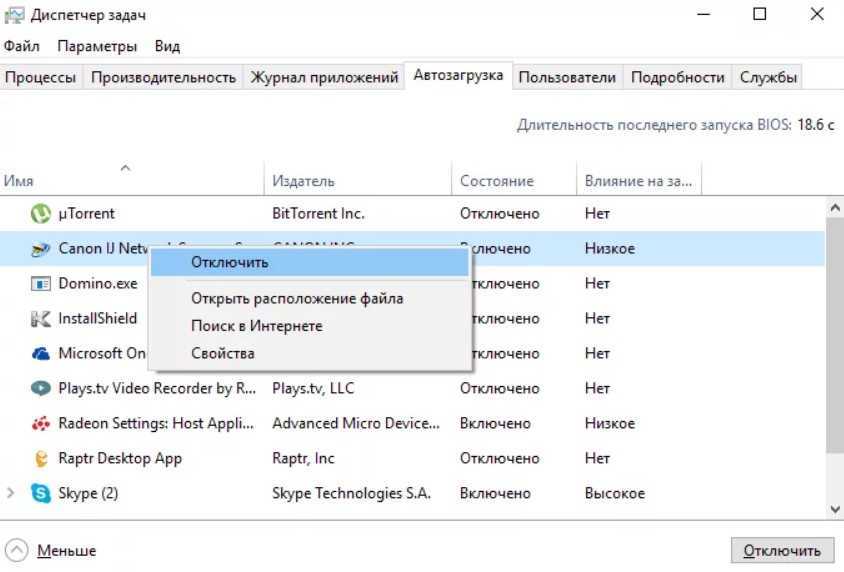Switch to the Пользователи tab
844x572 pixels.
coord(567,77)
